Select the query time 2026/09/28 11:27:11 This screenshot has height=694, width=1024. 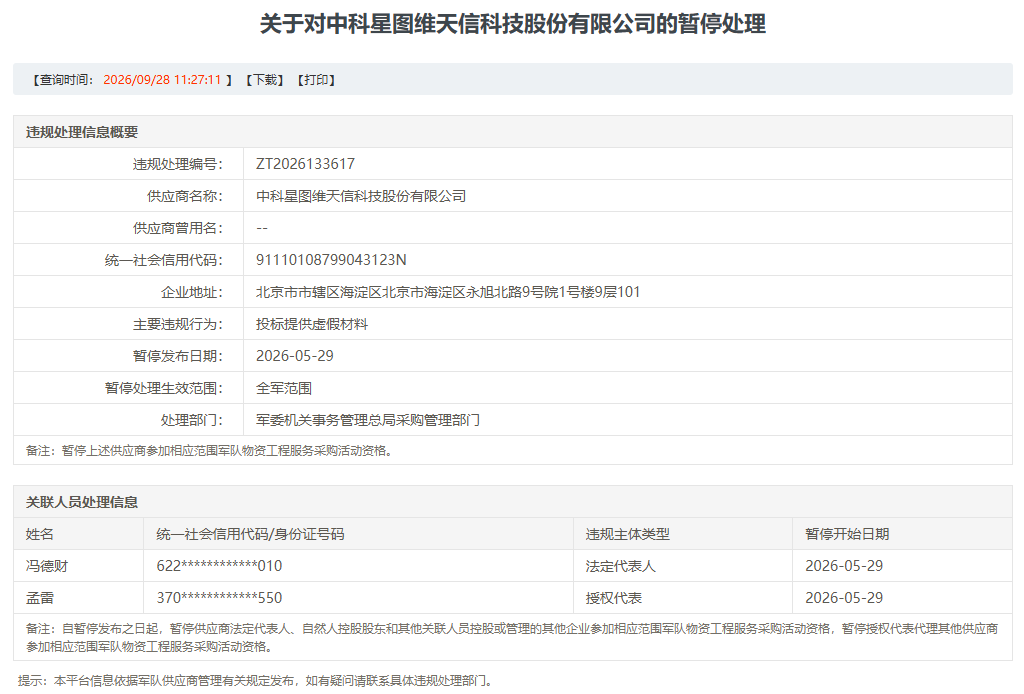162,80
